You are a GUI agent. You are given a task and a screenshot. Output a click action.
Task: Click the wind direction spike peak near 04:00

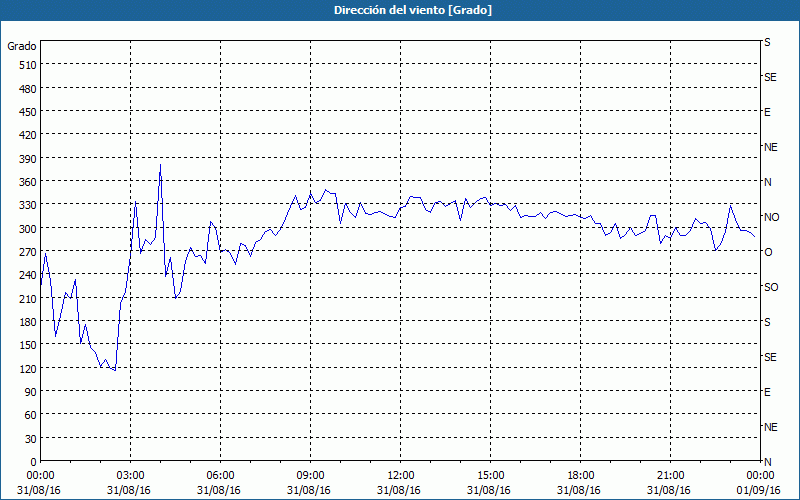coord(161,165)
